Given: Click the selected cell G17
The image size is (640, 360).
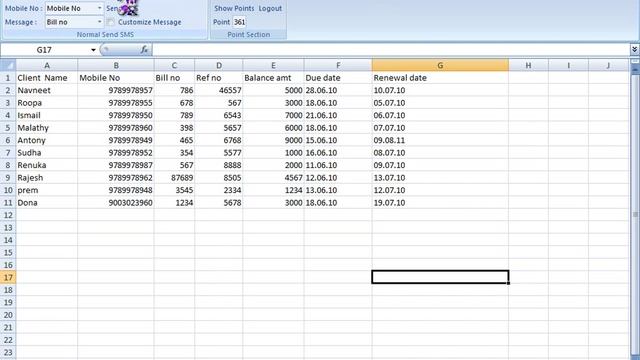Looking at the screenshot, I should point(440,277).
